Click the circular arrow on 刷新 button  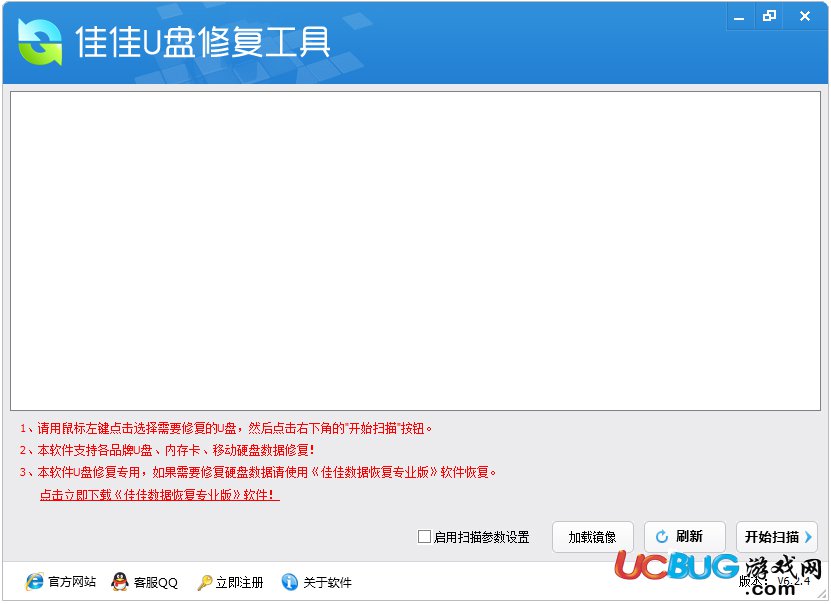[x=661, y=537]
